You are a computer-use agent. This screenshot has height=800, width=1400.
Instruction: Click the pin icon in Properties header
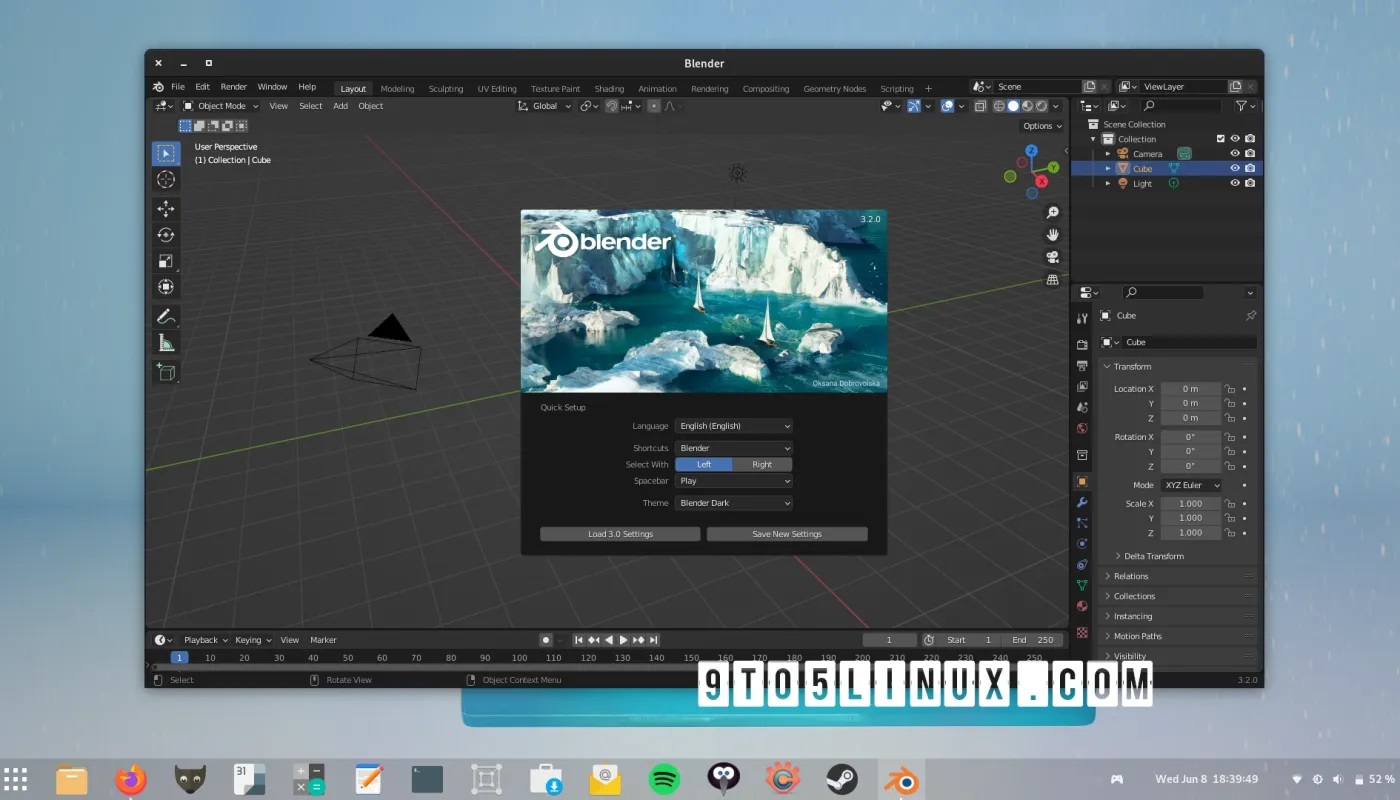(x=1250, y=315)
